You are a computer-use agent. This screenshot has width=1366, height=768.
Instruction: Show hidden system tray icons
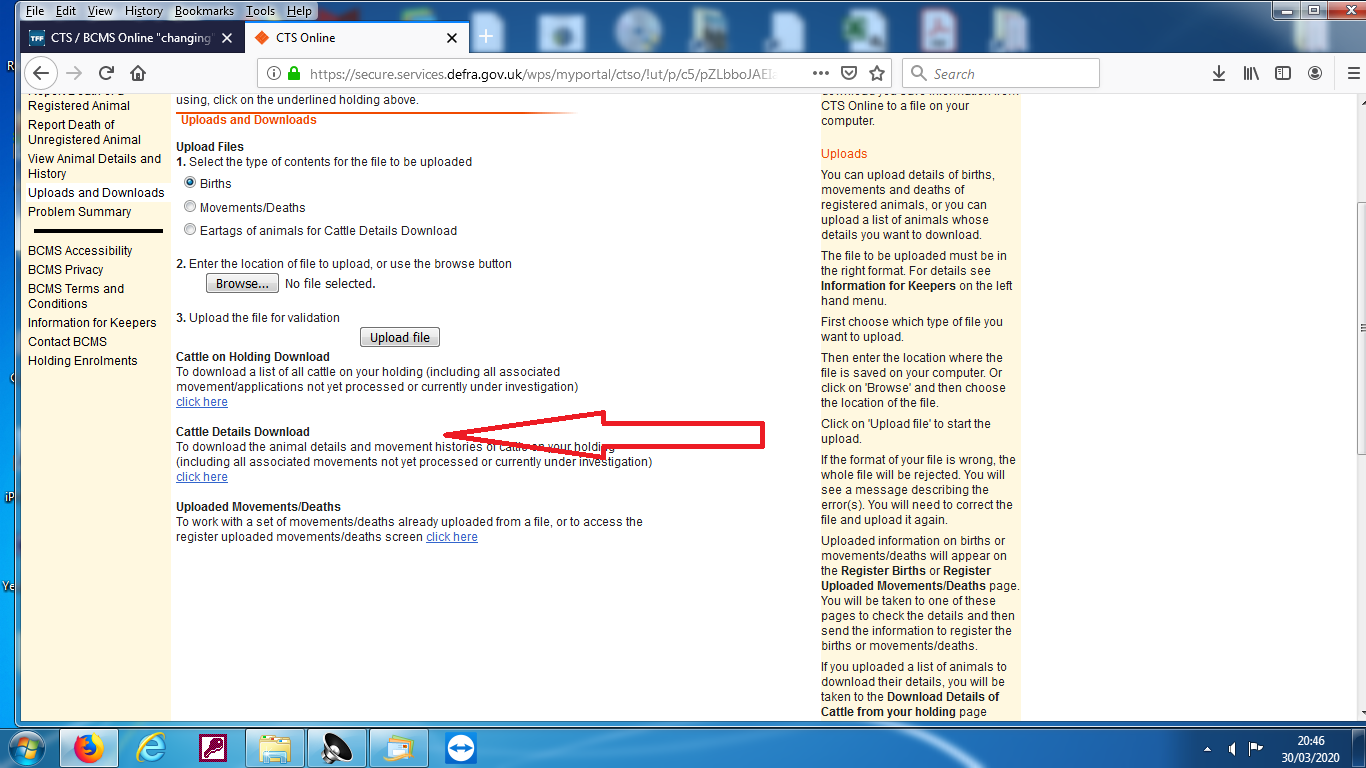click(x=1208, y=748)
